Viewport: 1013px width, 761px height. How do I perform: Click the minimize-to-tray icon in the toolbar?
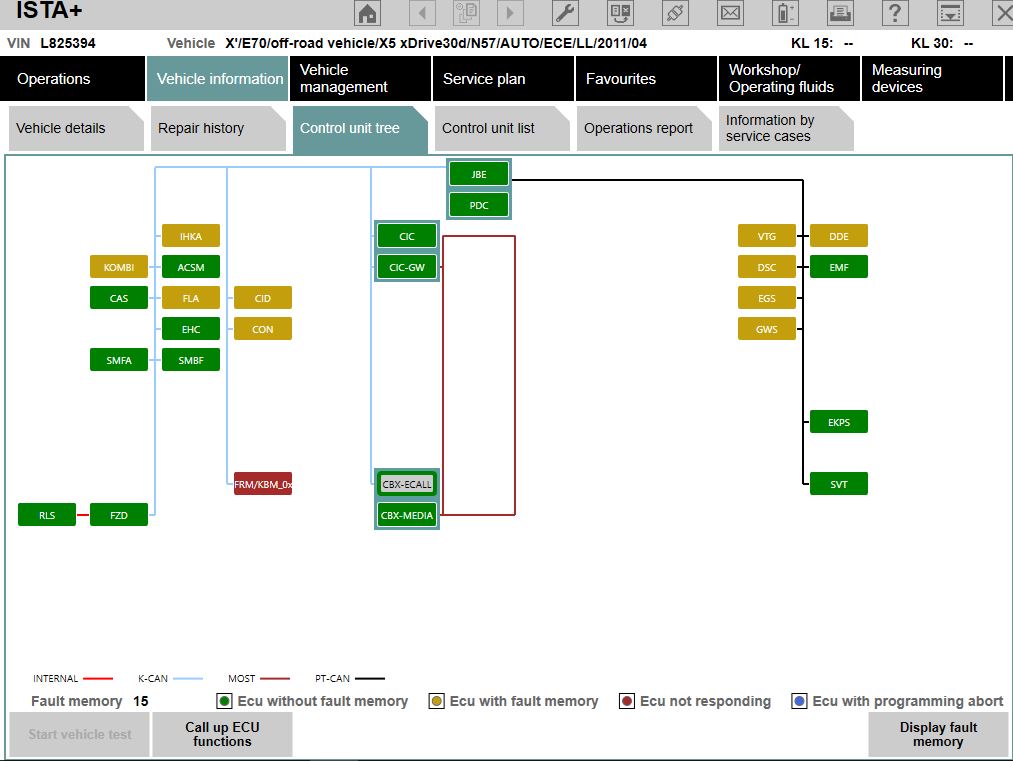pyautogui.click(x=949, y=14)
